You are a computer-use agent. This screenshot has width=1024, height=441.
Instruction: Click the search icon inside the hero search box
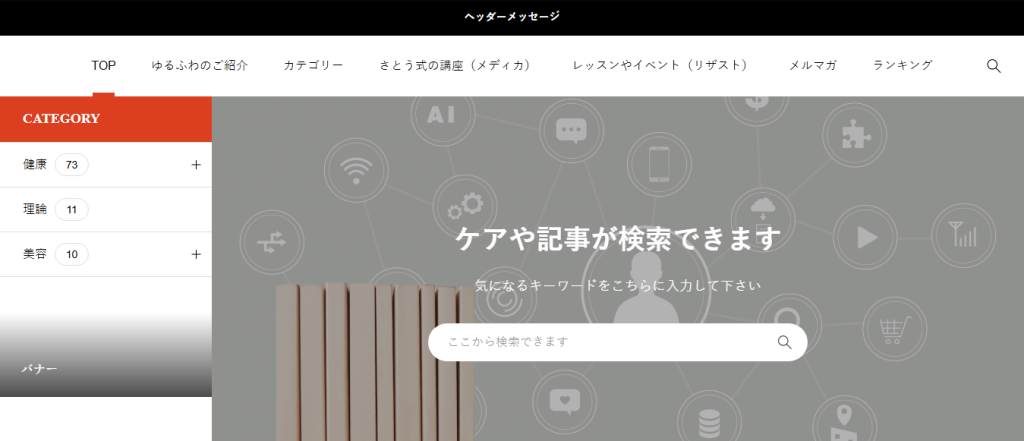pyautogui.click(x=784, y=342)
